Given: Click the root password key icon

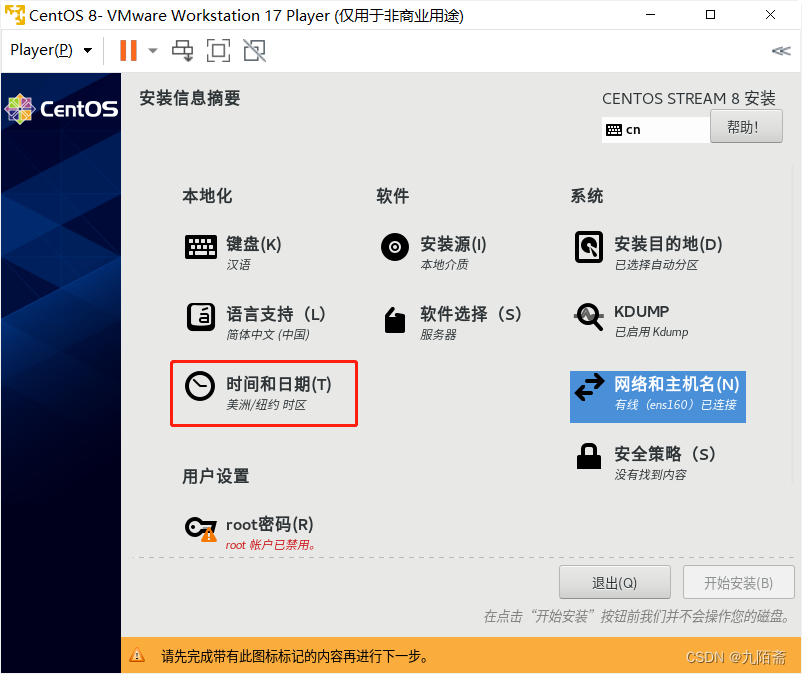Looking at the screenshot, I should pyautogui.click(x=200, y=529).
